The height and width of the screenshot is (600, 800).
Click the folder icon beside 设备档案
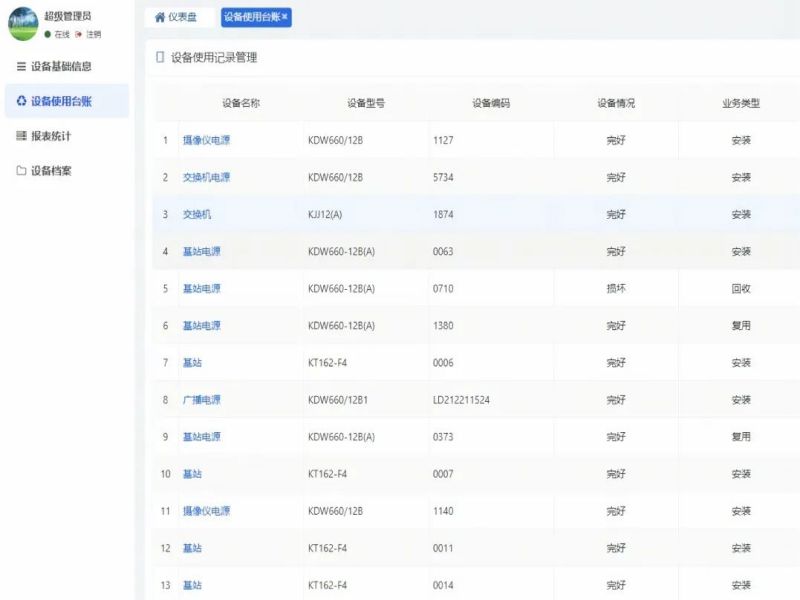click(21, 171)
